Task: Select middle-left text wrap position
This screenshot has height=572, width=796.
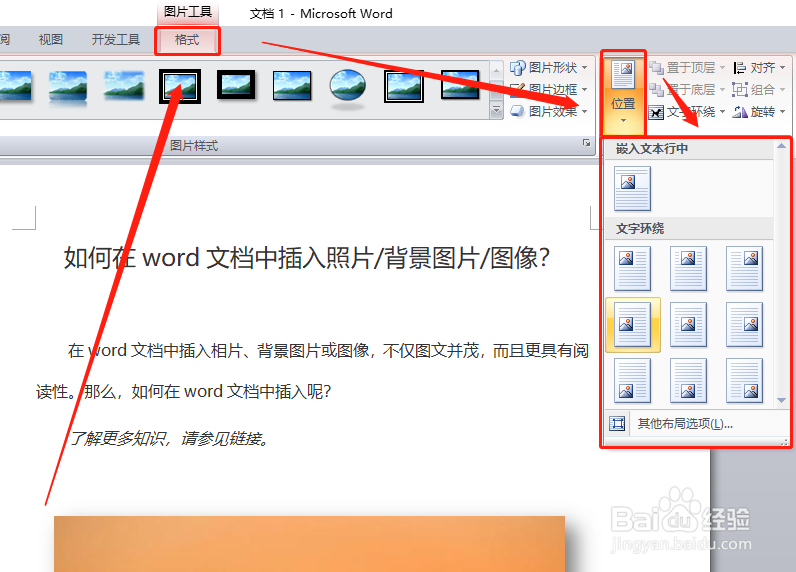Action: (x=633, y=325)
